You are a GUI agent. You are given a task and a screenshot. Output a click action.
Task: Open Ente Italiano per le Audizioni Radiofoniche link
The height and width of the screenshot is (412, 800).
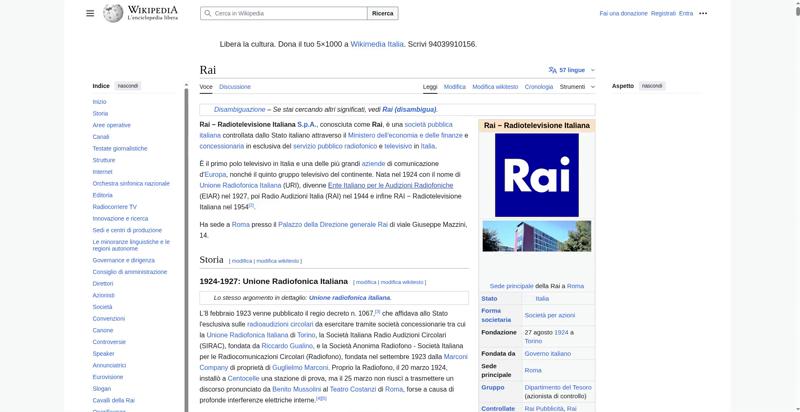coord(390,185)
